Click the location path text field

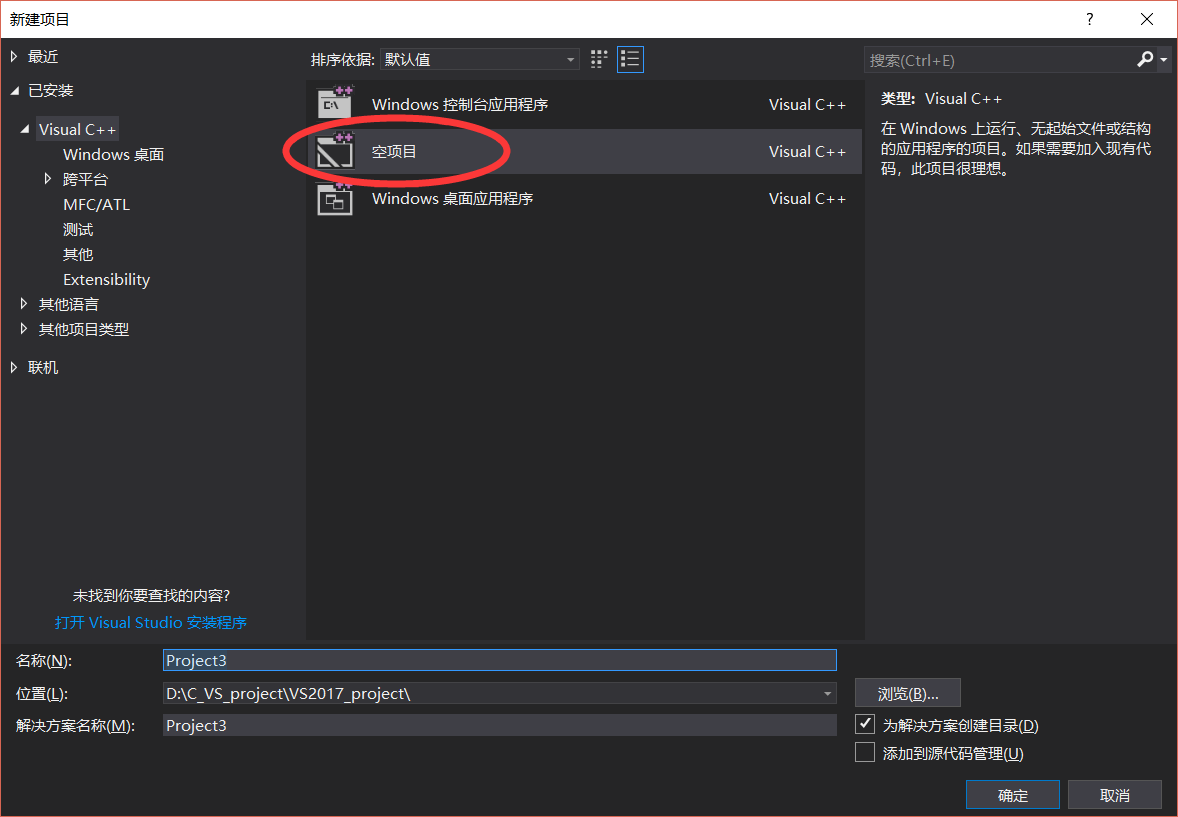coord(491,693)
